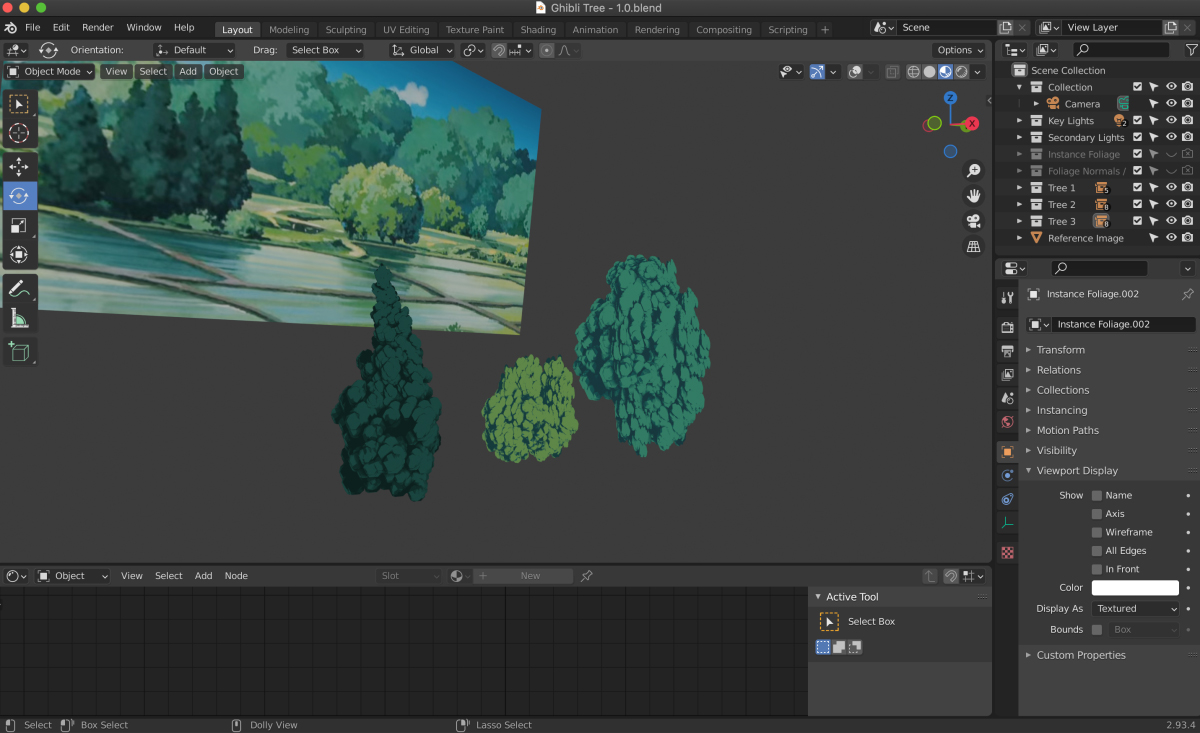Image resolution: width=1200 pixels, height=733 pixels.
Task: Open the Output properties tab
Action: tap(1007, 351)
